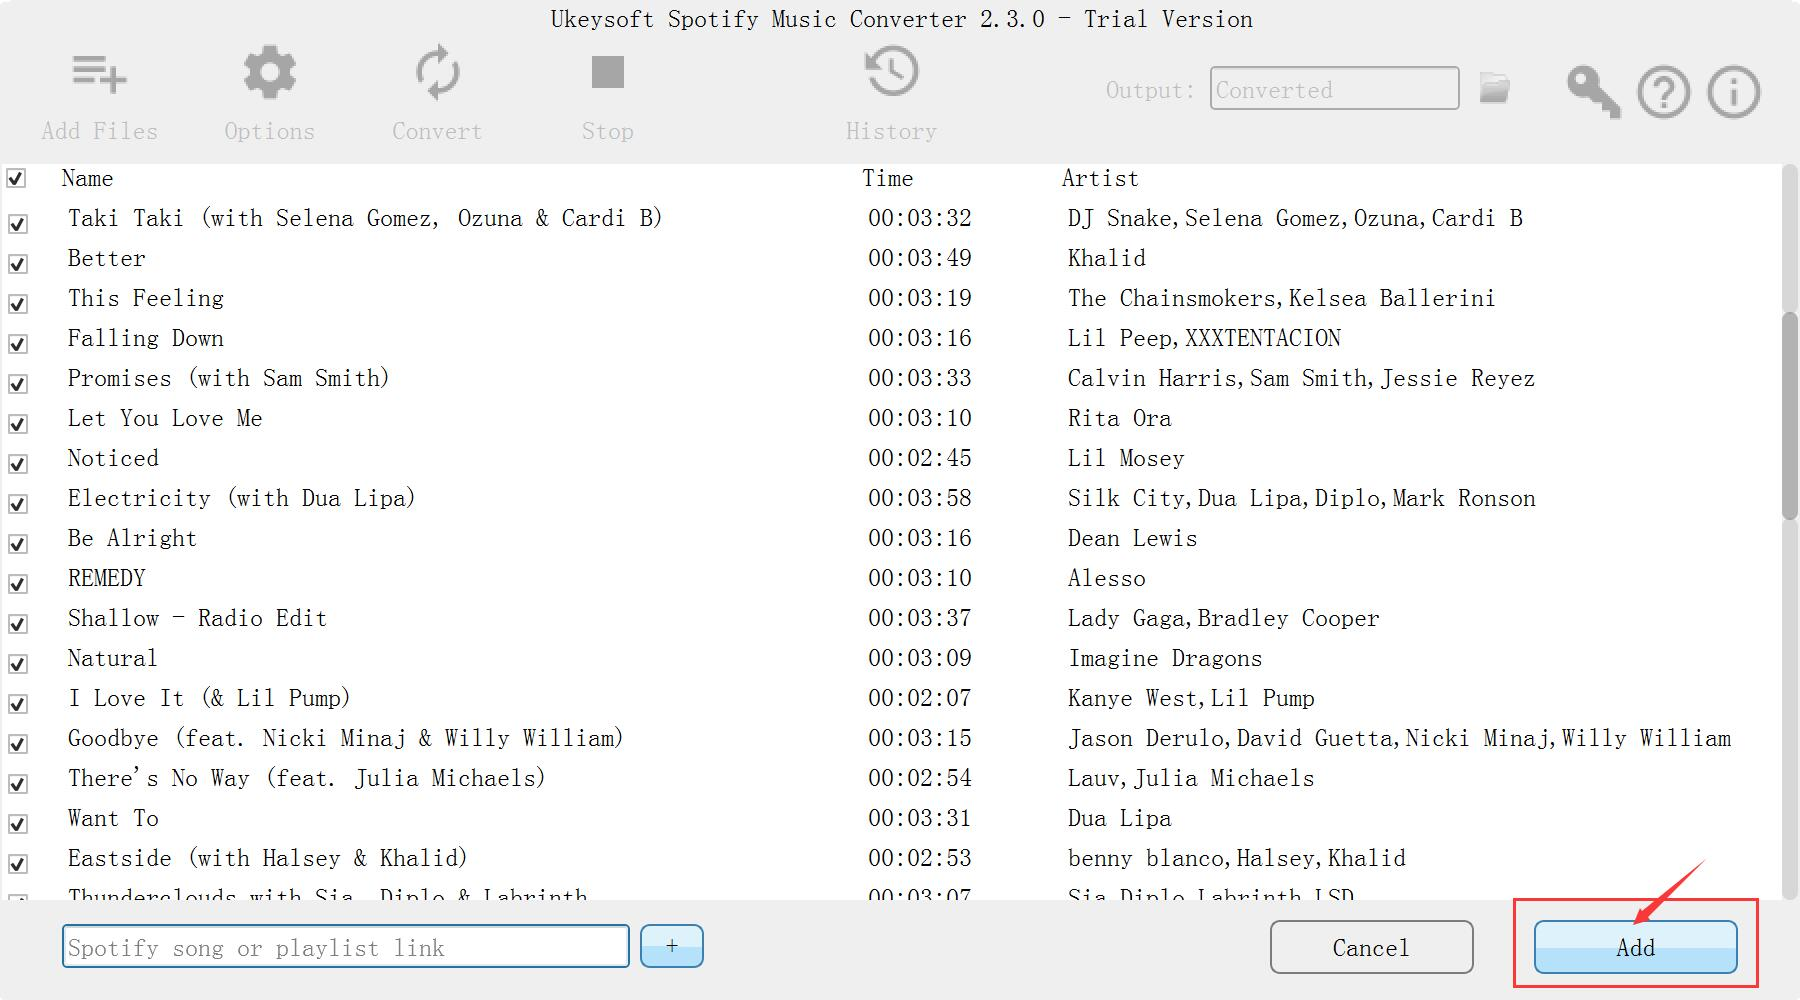Uncheck the Taki Taki song checkbox
The width and height of the screenshot is (1800, 1000).
[17, 223]
